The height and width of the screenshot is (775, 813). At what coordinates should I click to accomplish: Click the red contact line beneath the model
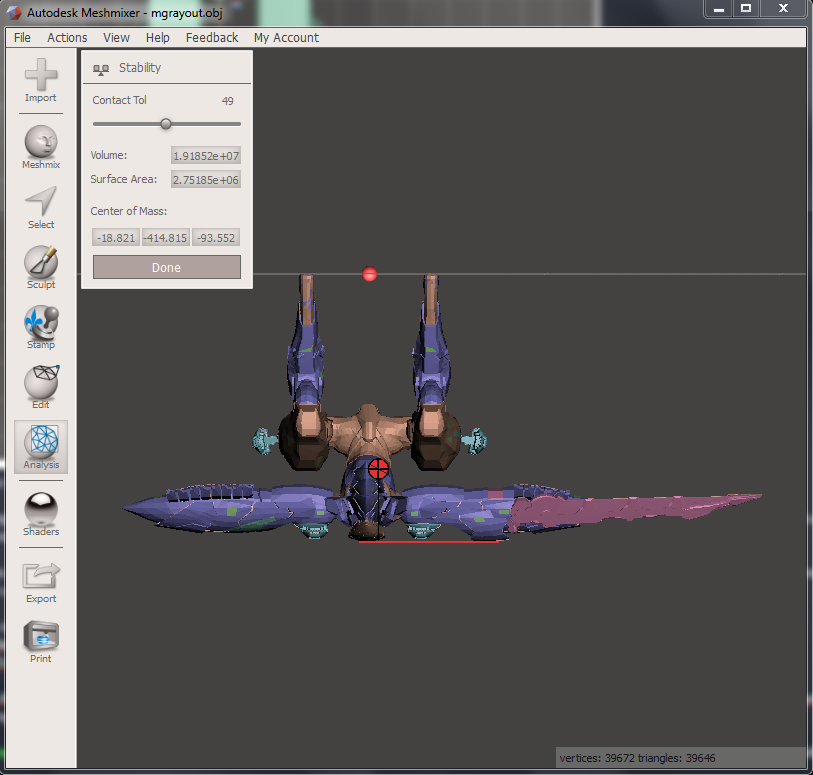coord(428,542)
